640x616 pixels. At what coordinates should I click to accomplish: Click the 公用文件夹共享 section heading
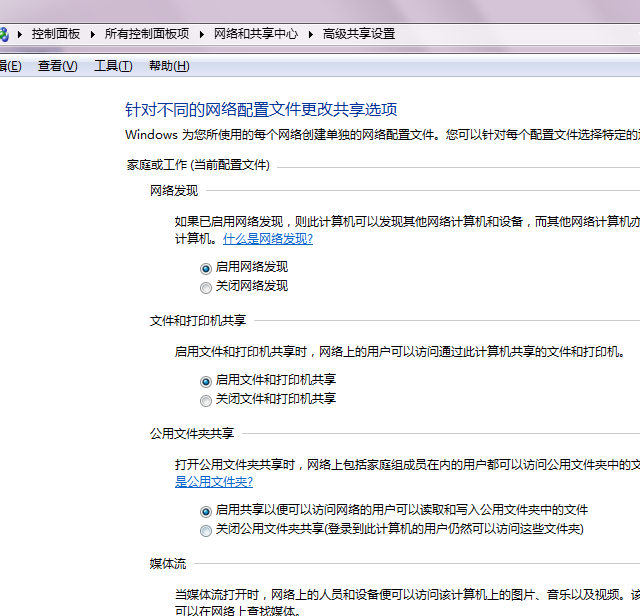pos(192,434)
